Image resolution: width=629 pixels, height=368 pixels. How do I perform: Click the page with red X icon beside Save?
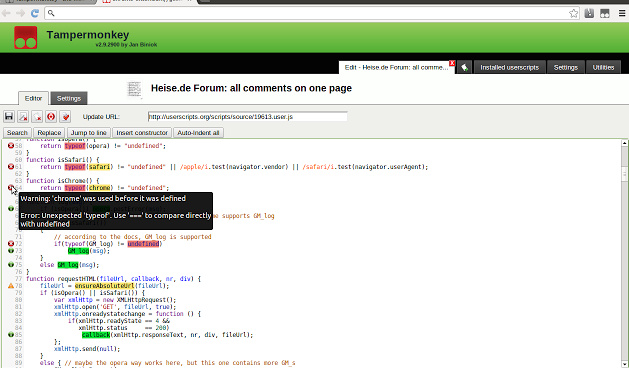coord(23,117)
